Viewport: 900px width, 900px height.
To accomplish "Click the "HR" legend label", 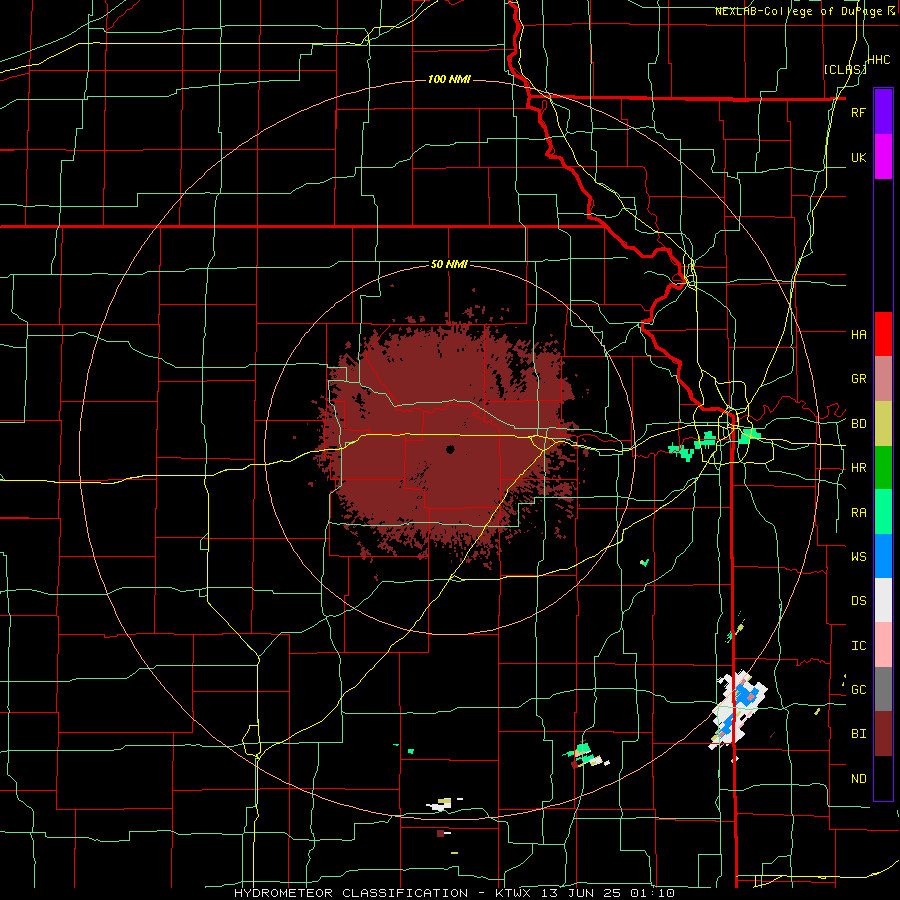I will [858, 468].
